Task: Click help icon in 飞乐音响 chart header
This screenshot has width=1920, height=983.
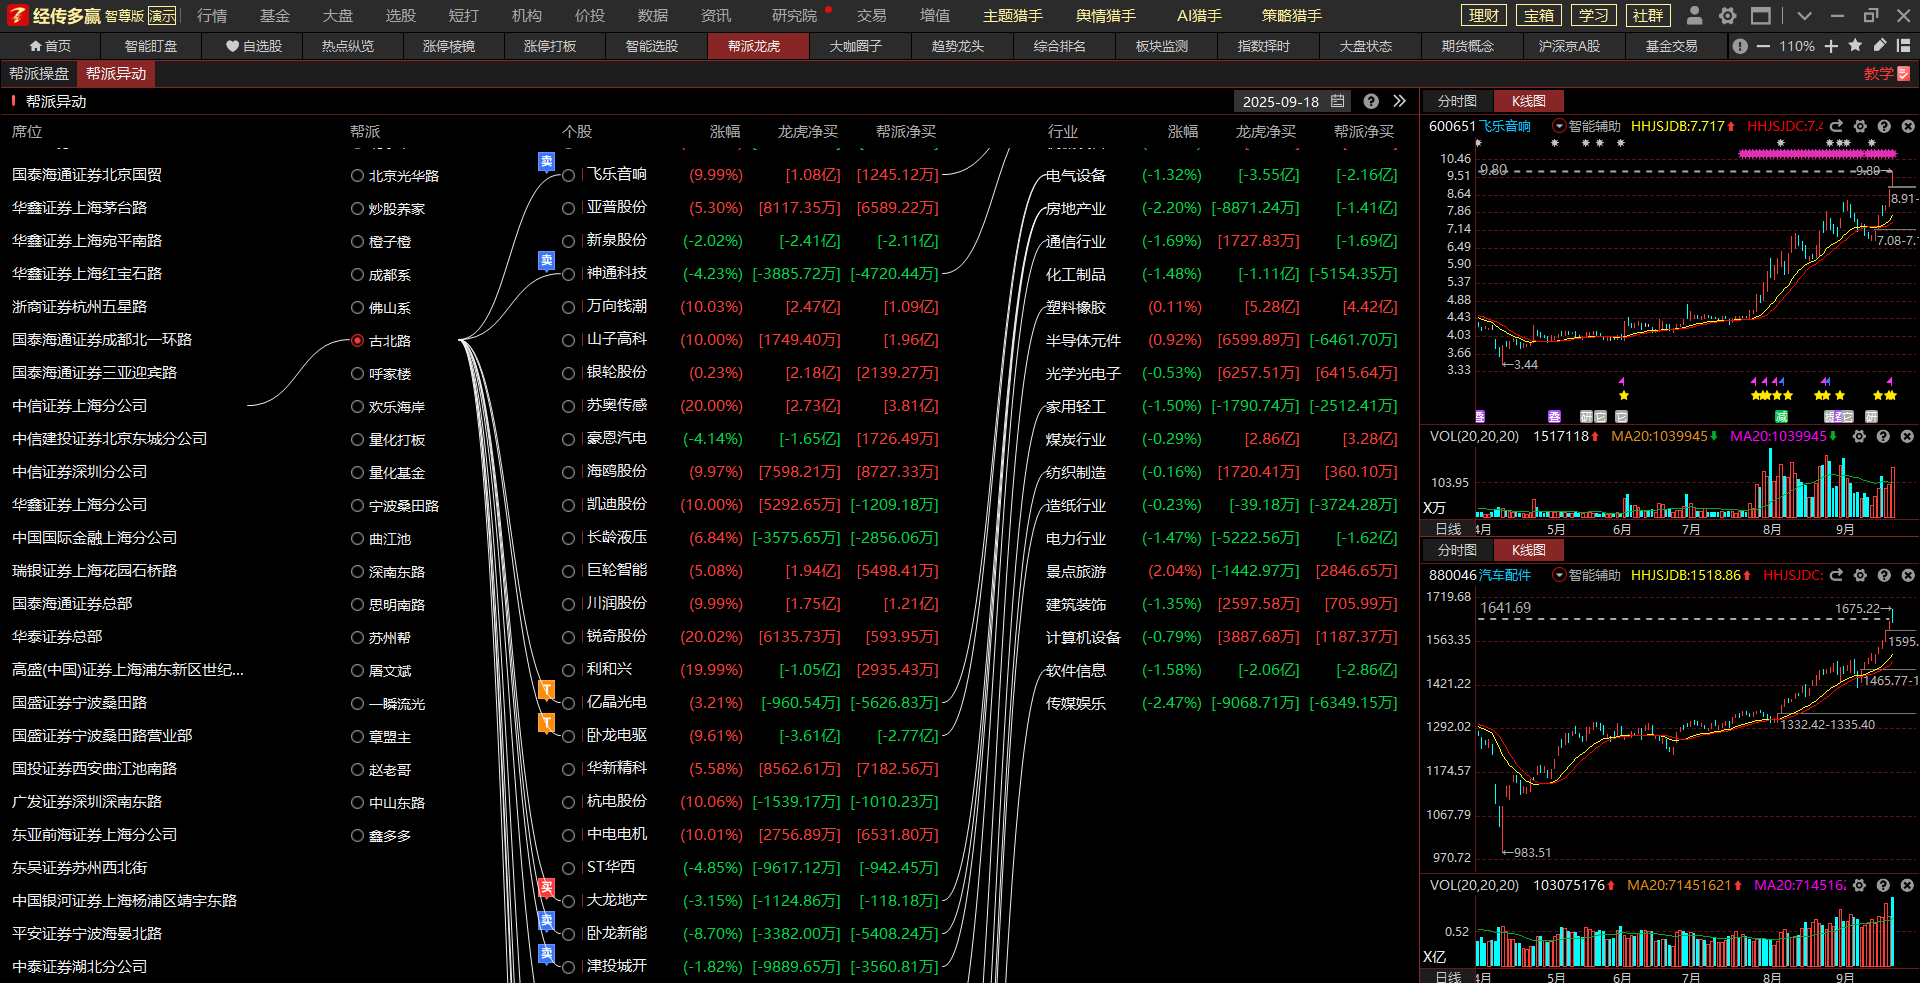Action: click(1884, 126)
